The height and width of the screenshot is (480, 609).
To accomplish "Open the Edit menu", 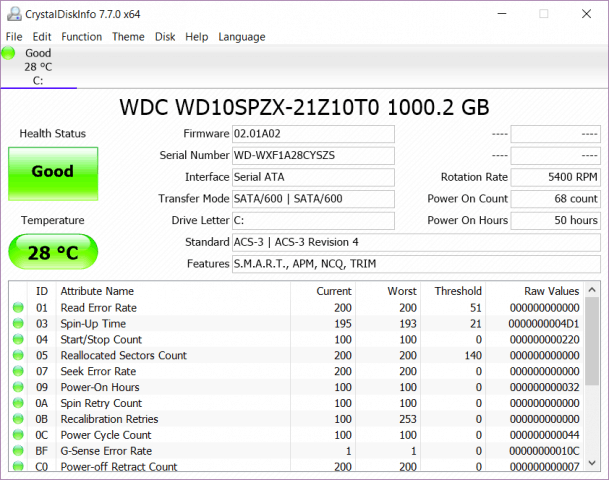I will pyautogui.click(x=42, y=37).
